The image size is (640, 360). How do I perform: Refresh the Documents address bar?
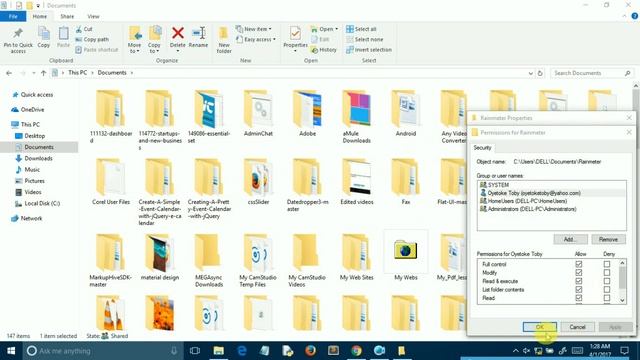(540, 73)
